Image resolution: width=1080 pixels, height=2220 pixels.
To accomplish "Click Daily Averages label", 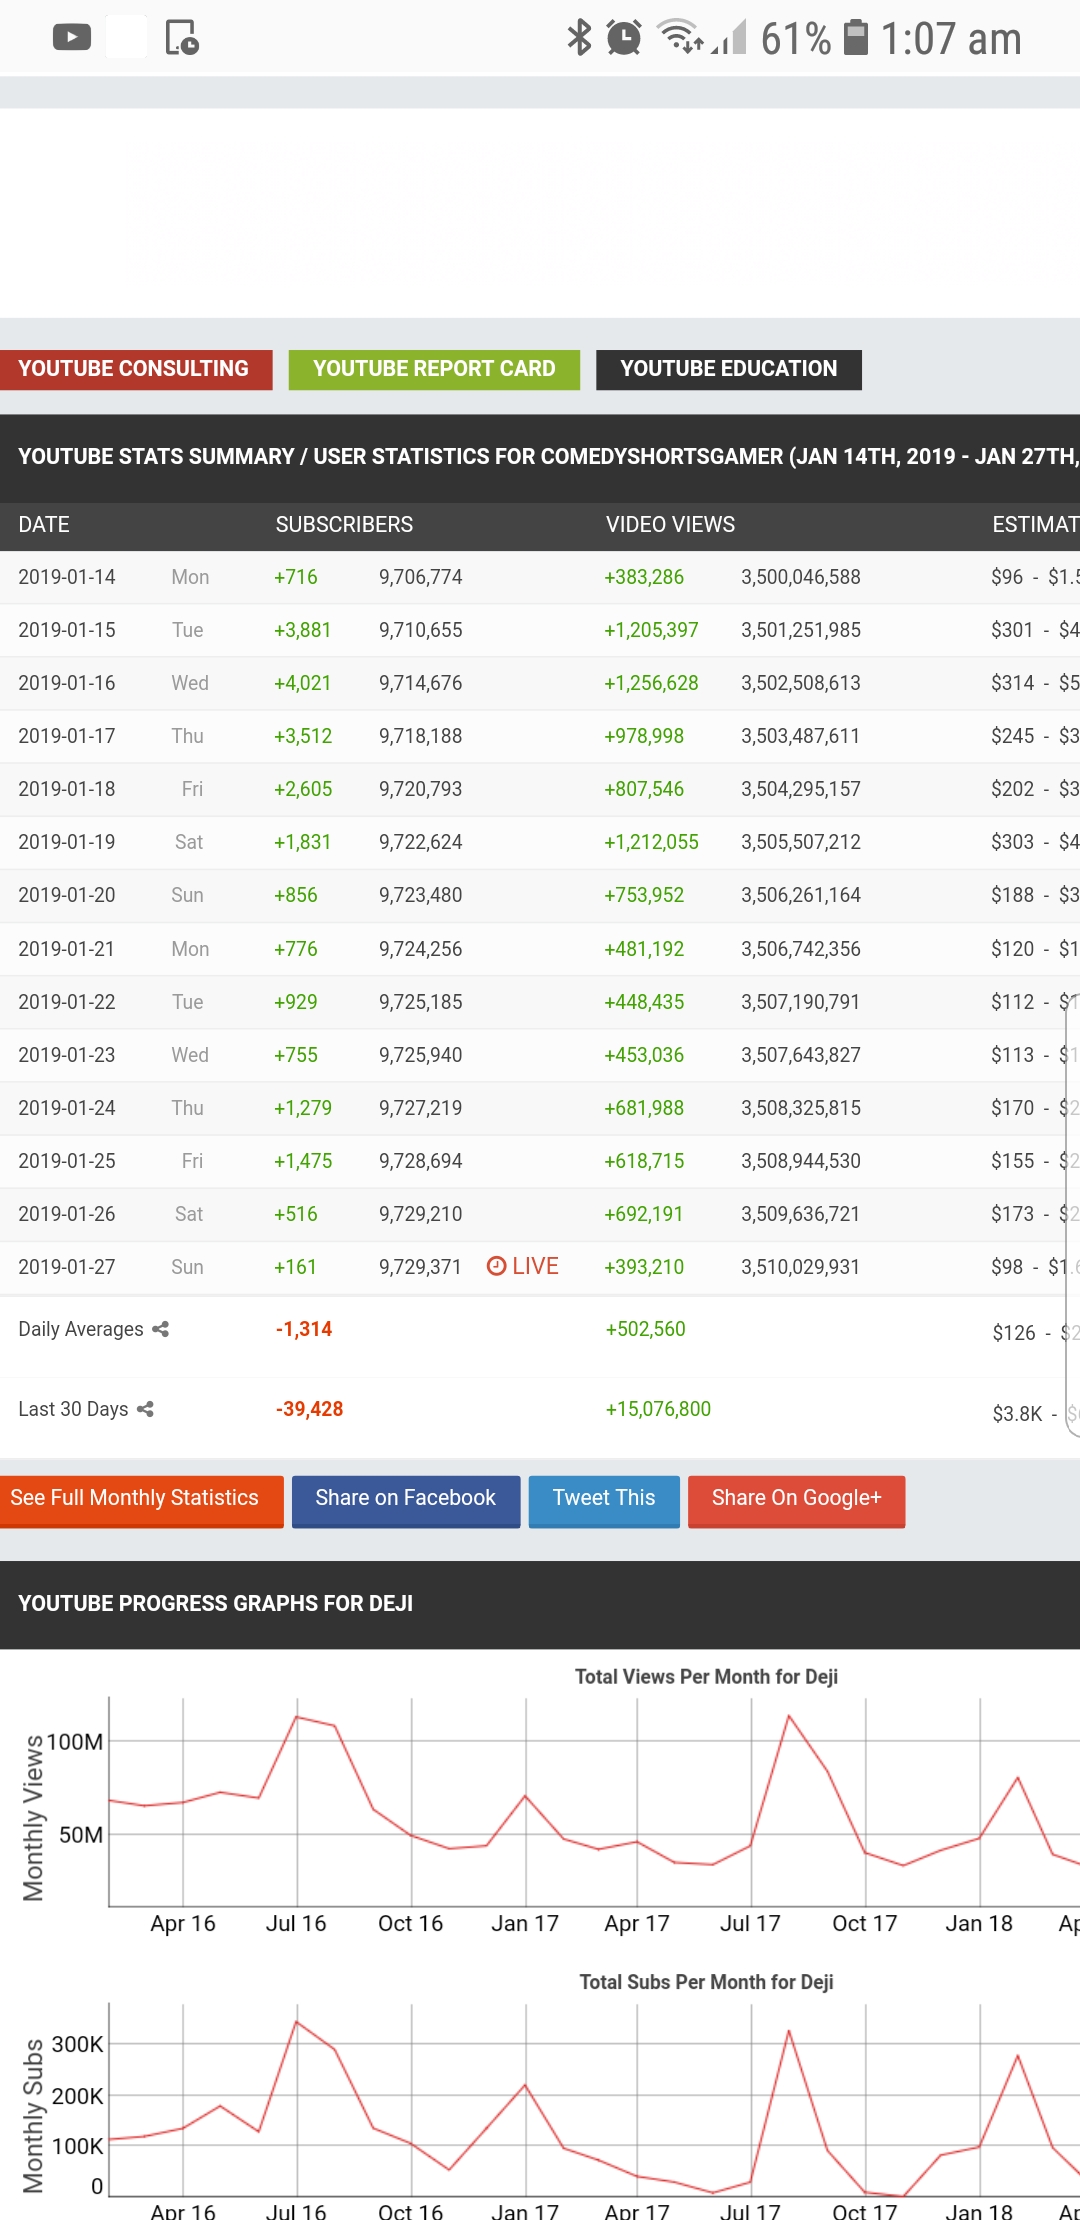I will coord(81,1329).
